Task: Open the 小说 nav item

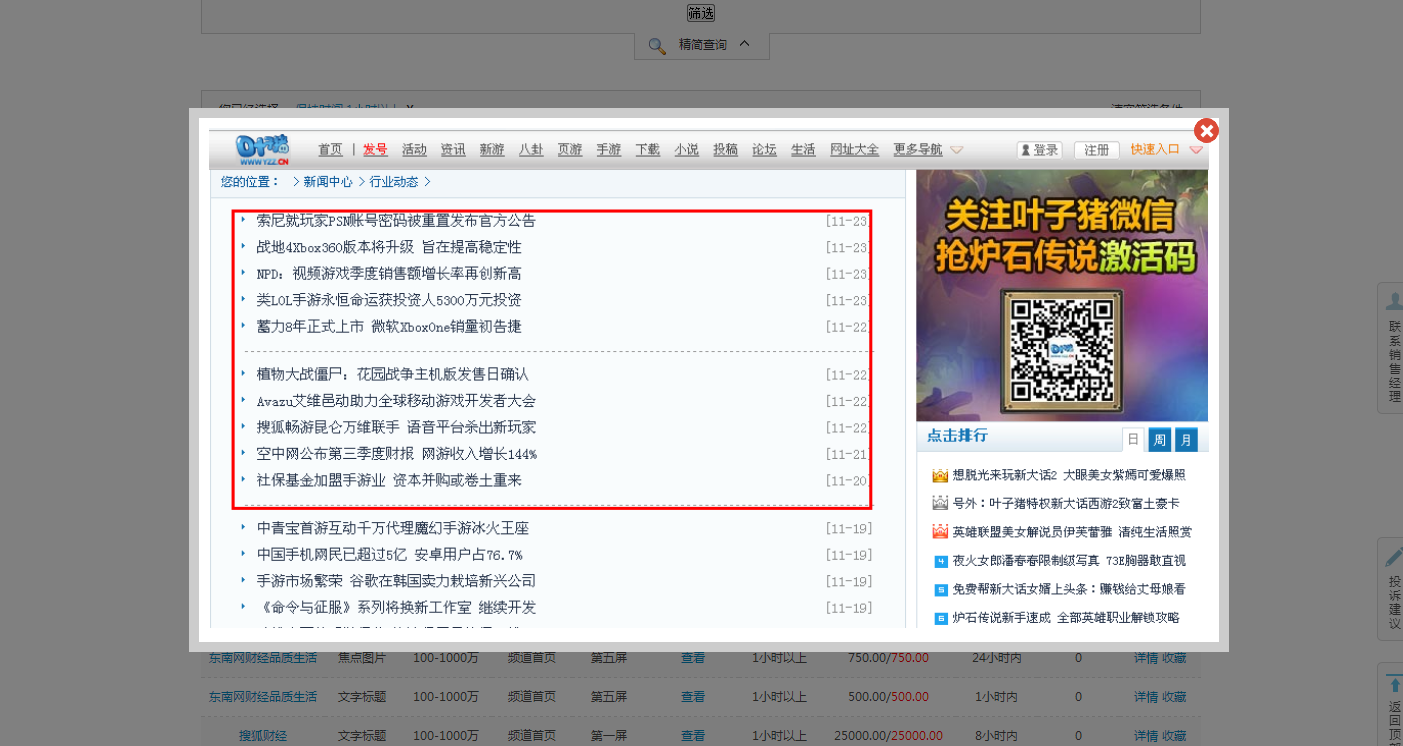Action: click(x=687, y=150)
